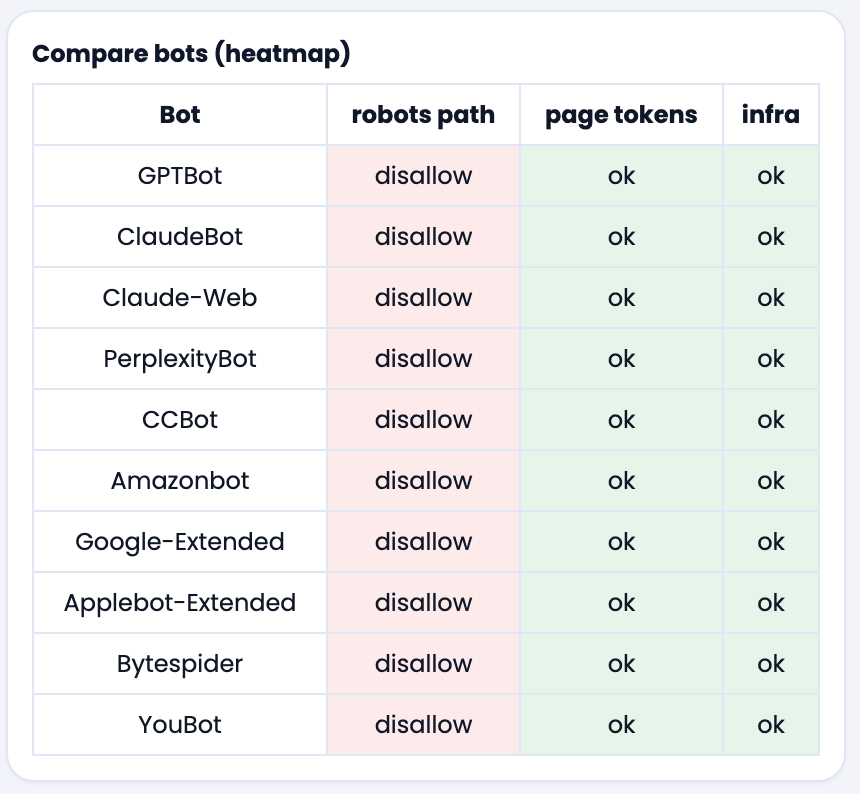Click the Amazonbot name cell
The height and width of the screenshot is (794, 860).
click(x=180, y=481)
